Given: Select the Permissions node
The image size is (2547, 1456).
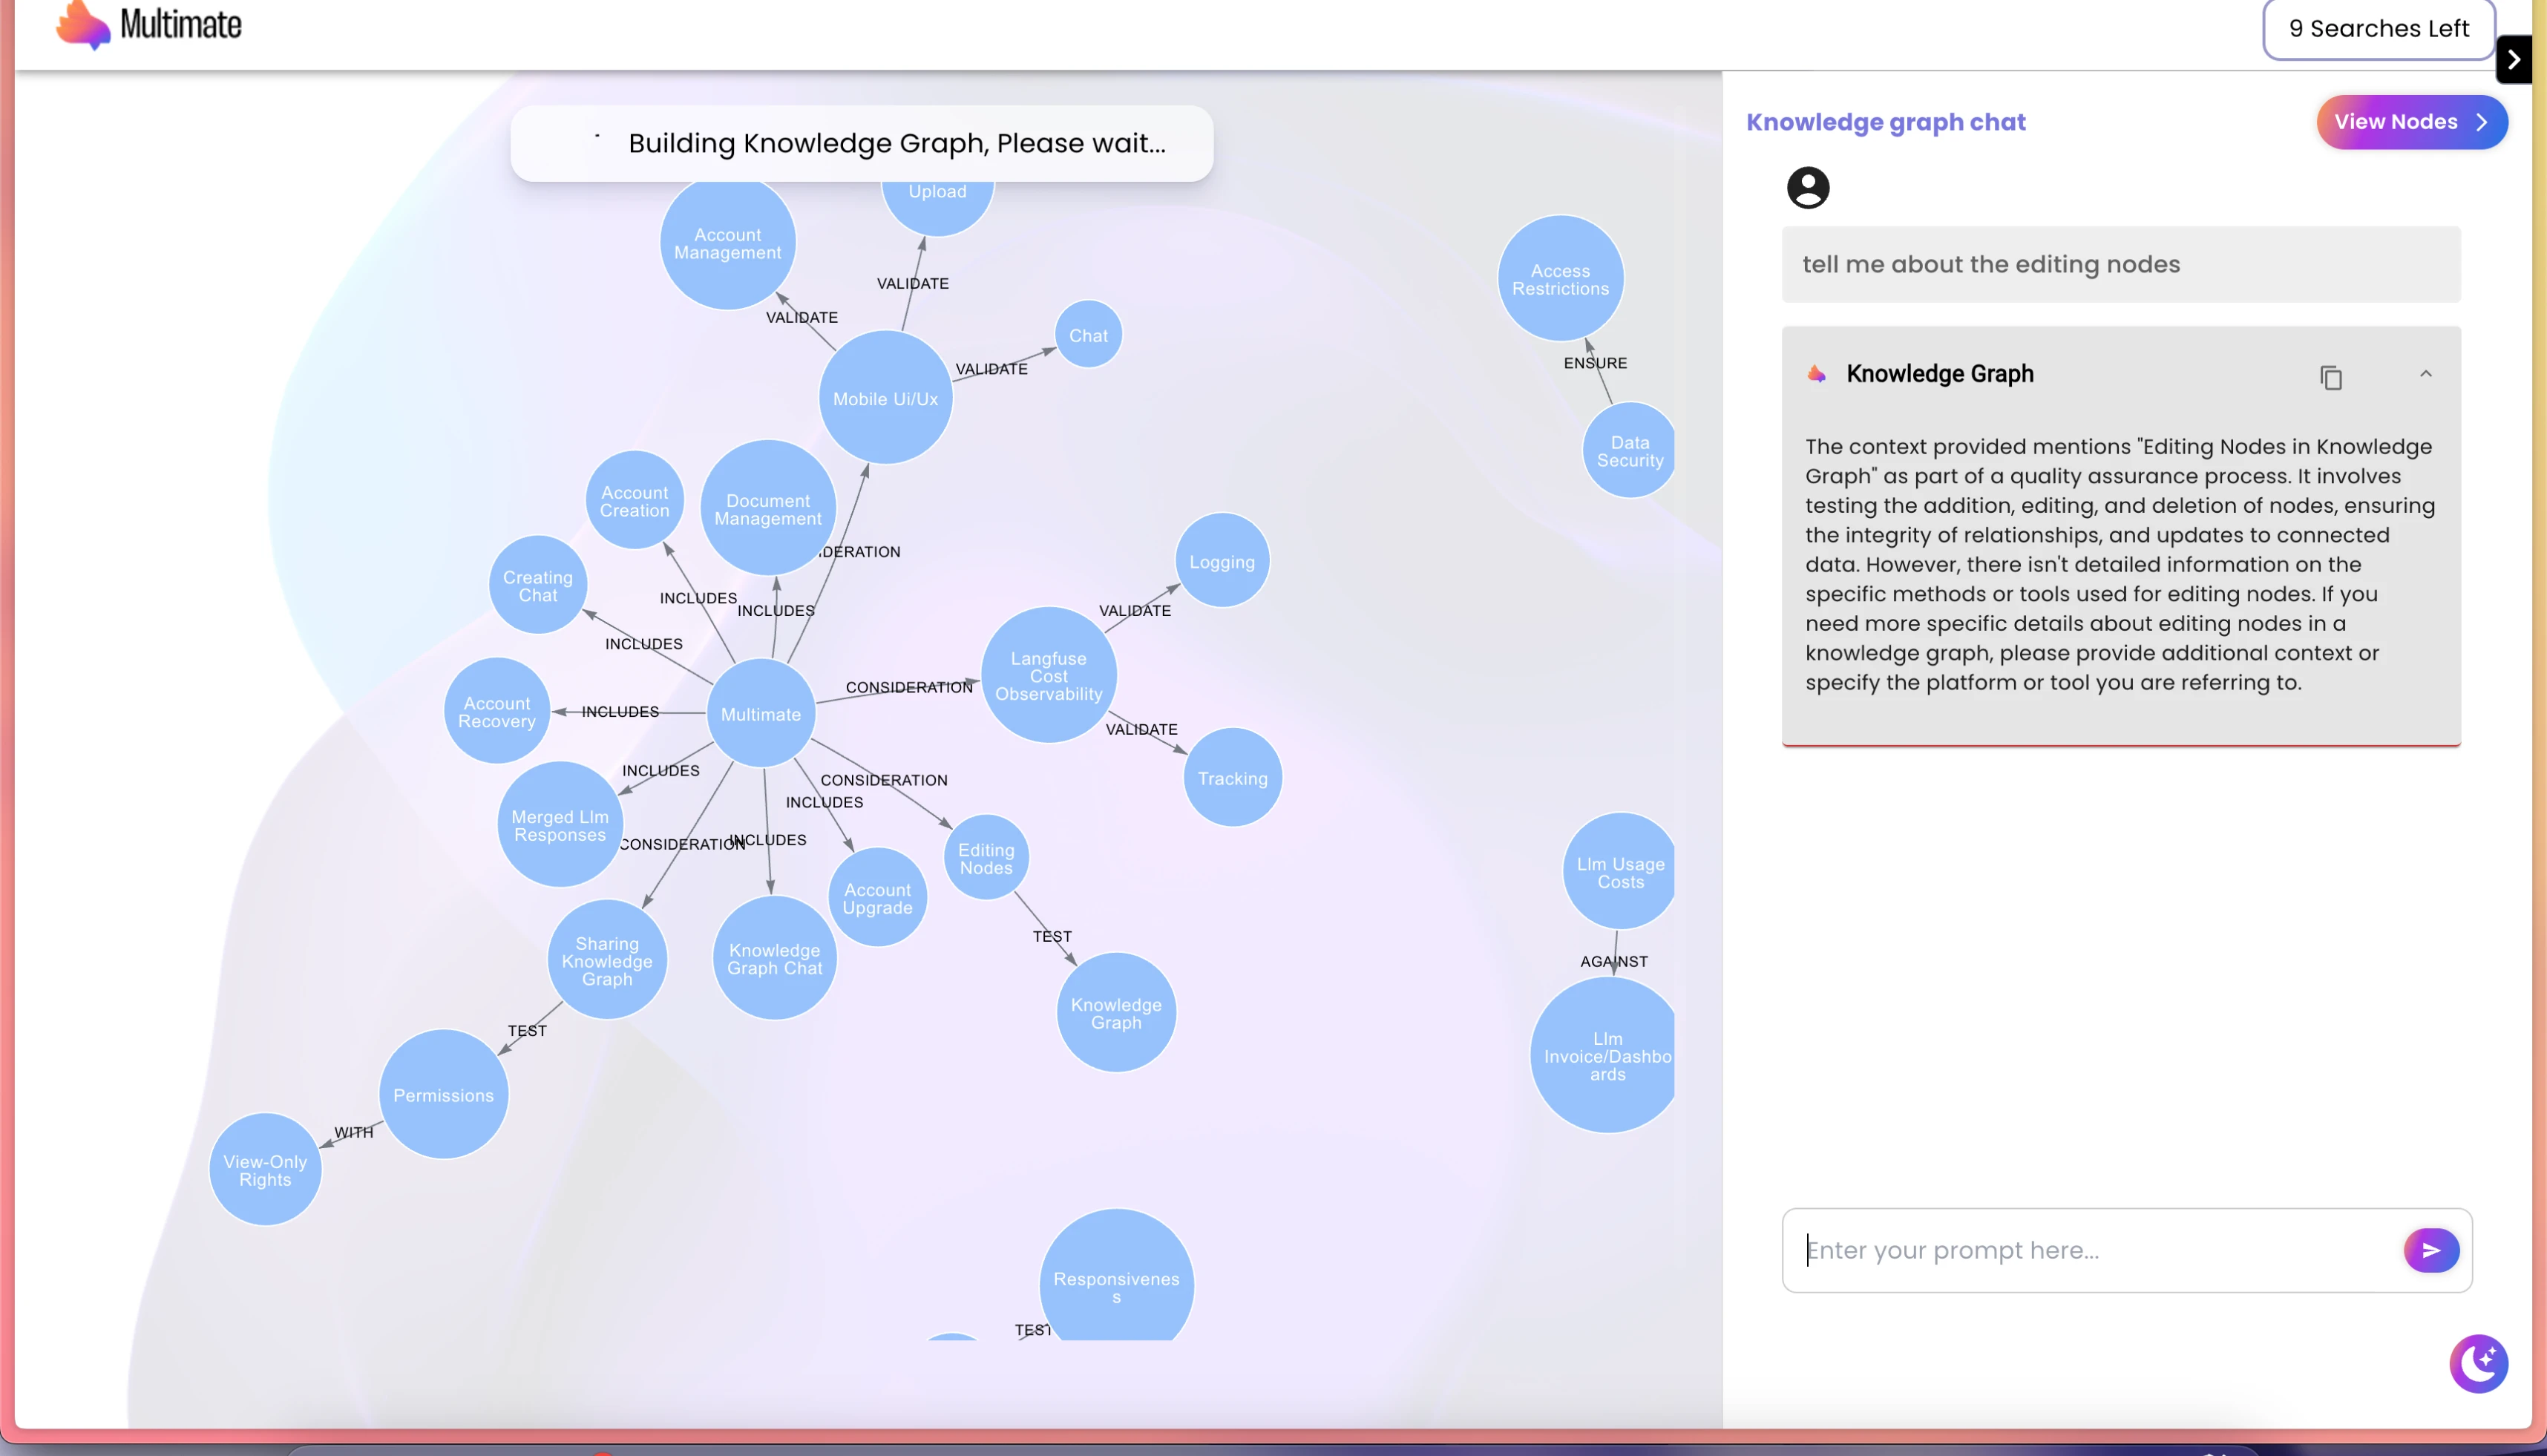Looking at the screenshot, I should 443,1094.
